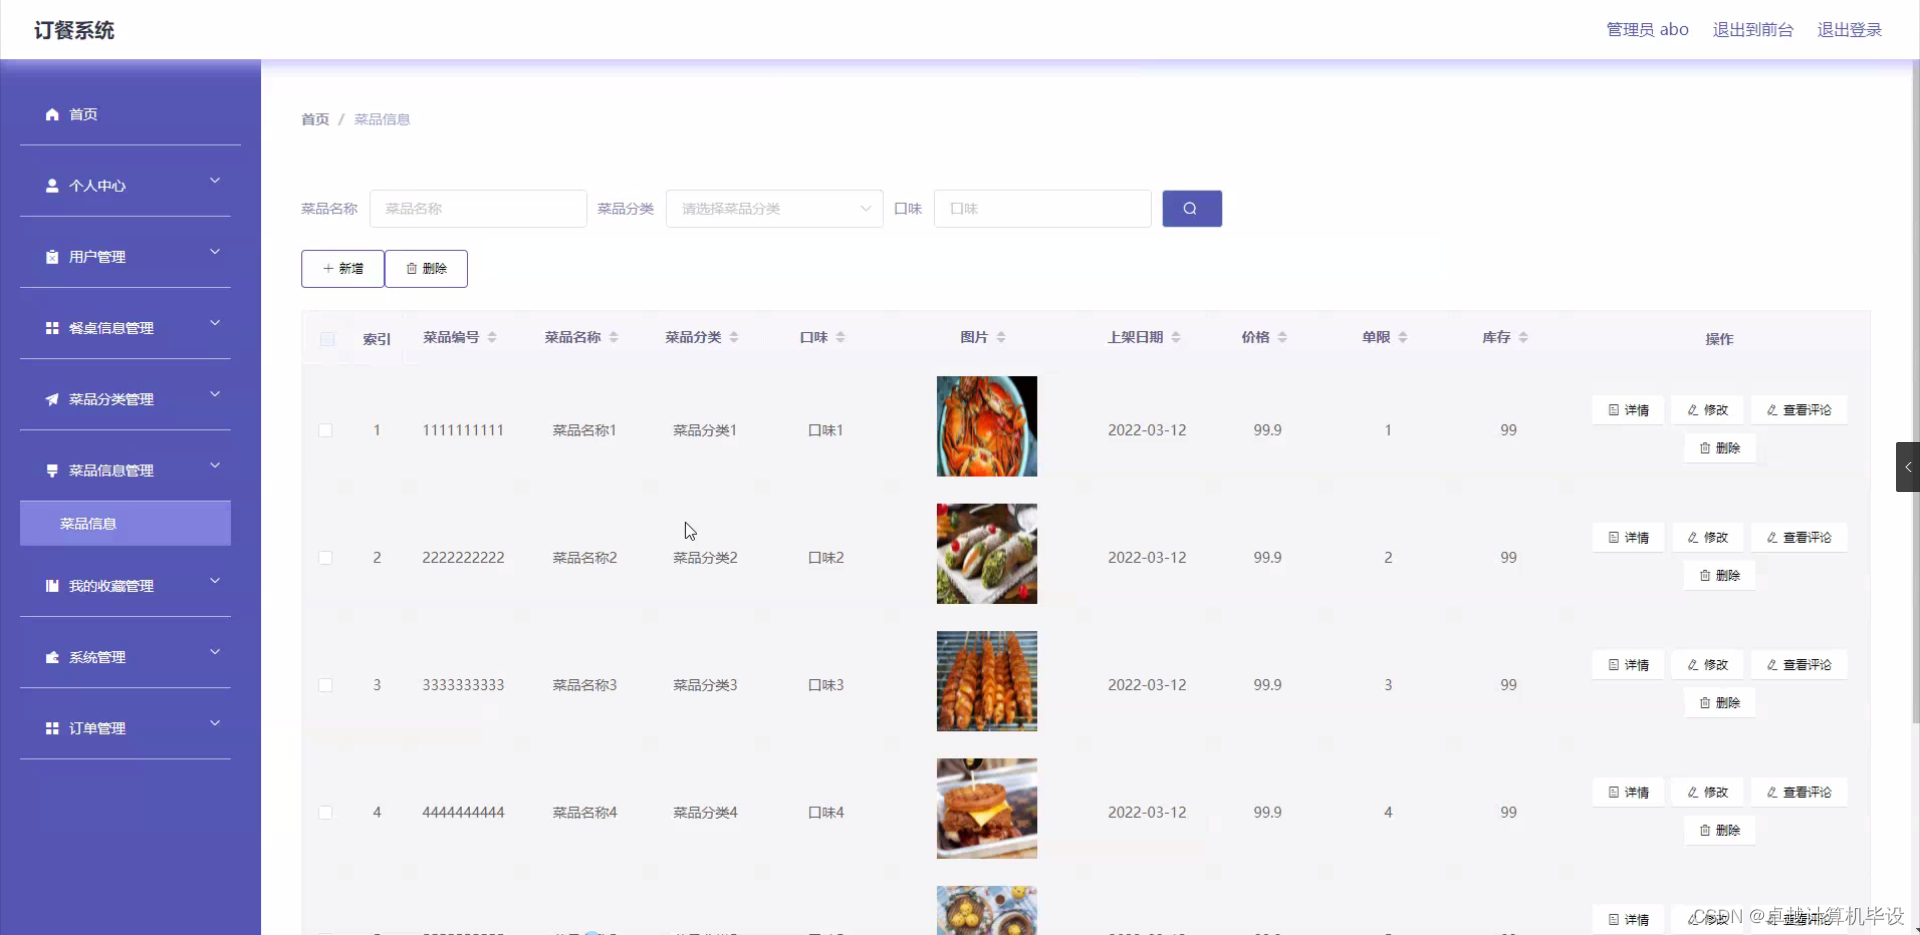The height and width of the screenshot is (935, 1920).
Task: Open the 请选择菜品分类 dropdown
Action: [774, 208]
